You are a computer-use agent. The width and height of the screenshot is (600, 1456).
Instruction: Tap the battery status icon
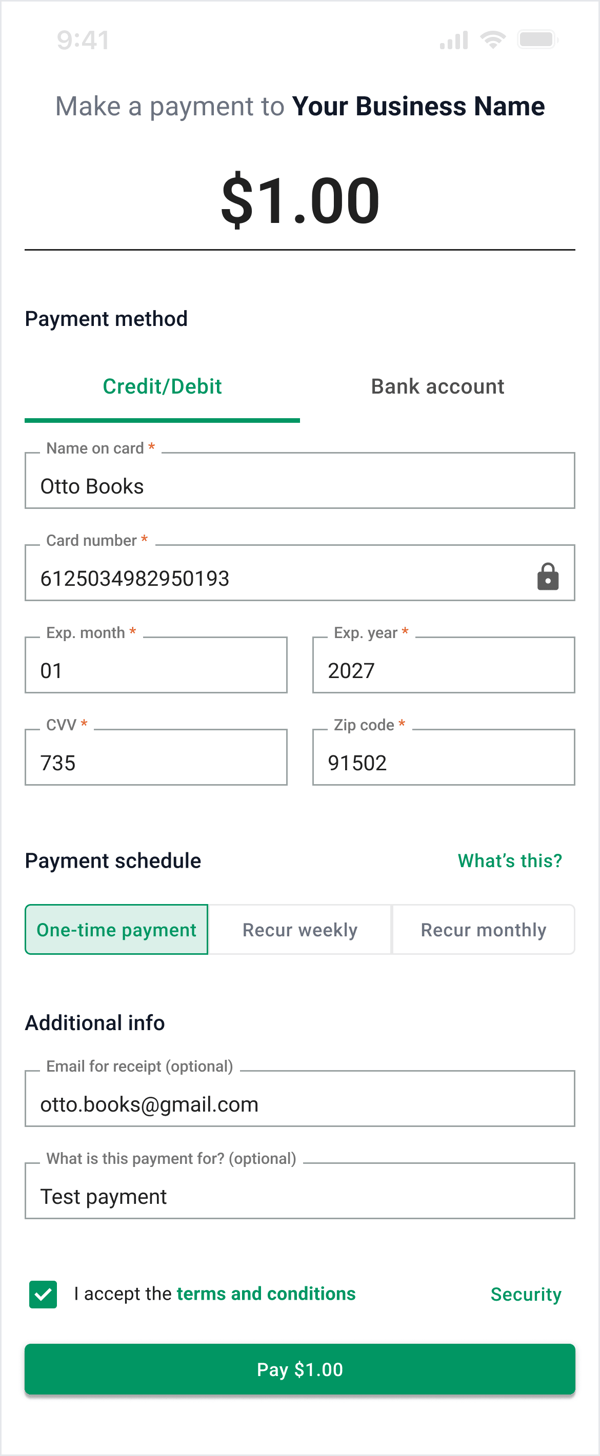click(537, 40)
